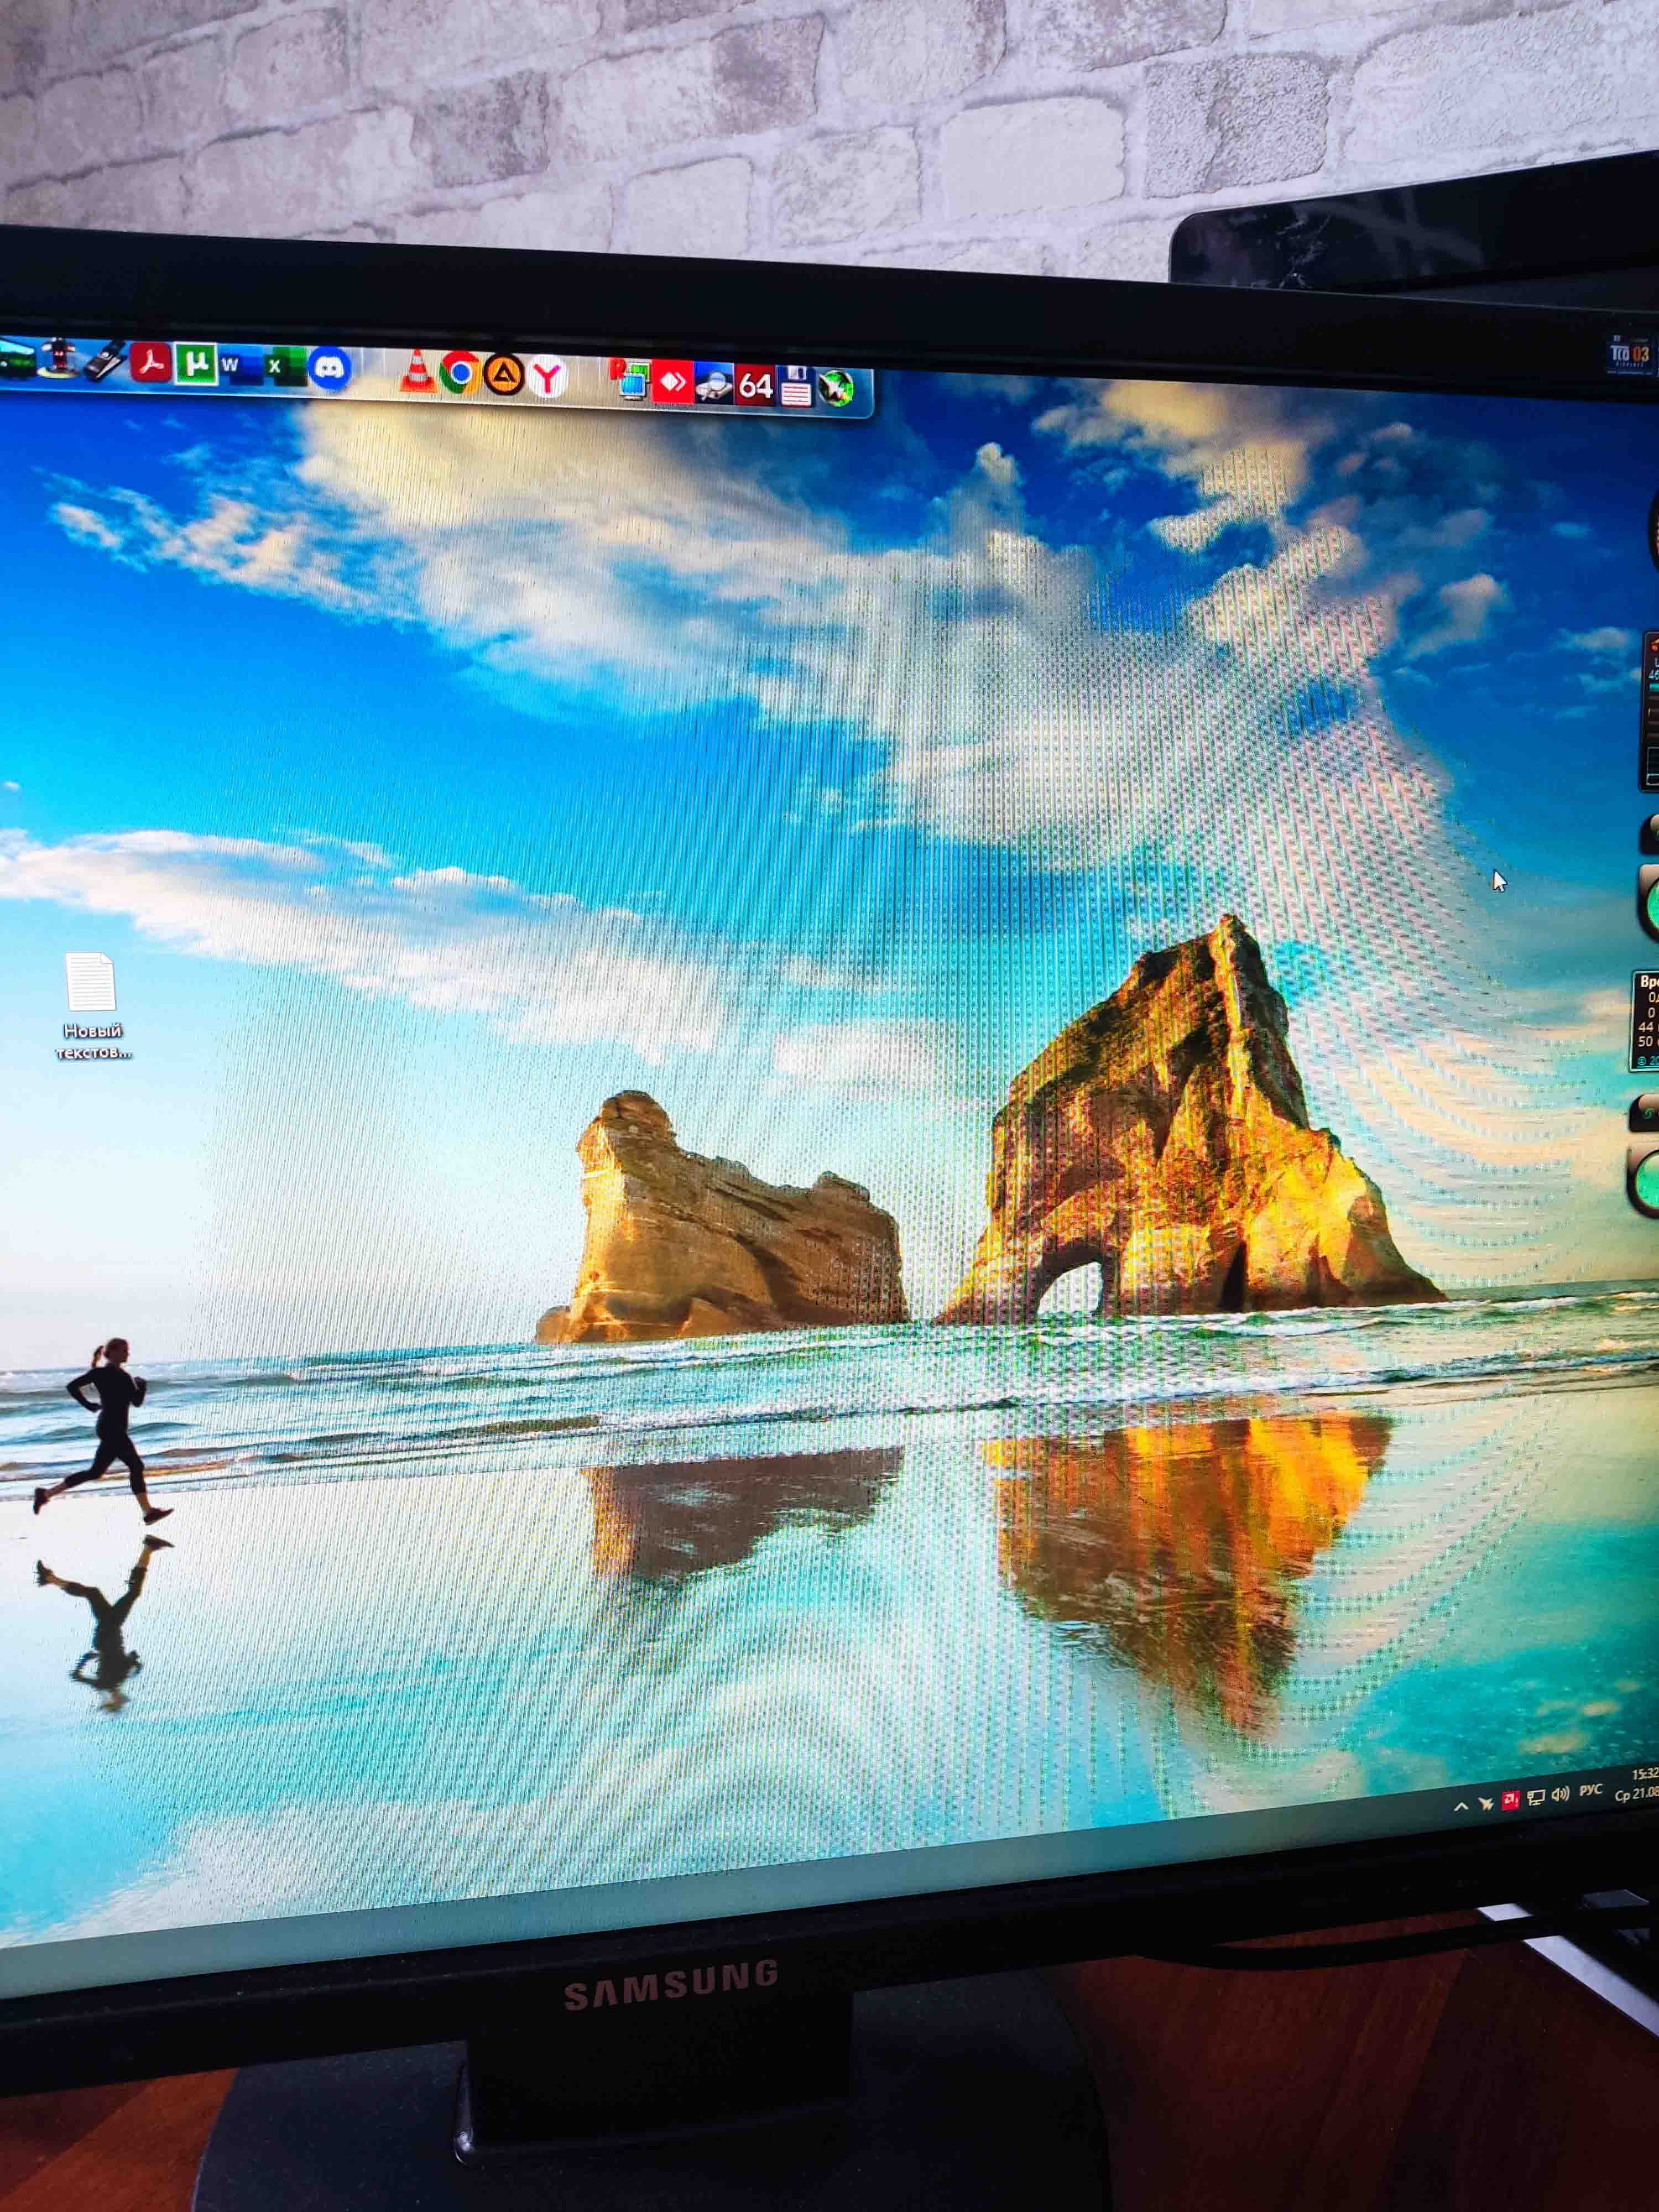The height and width of the screenshot is (2212, 1659).
Task: Click the floppy disk document dock icon
Action: (796, 386)
